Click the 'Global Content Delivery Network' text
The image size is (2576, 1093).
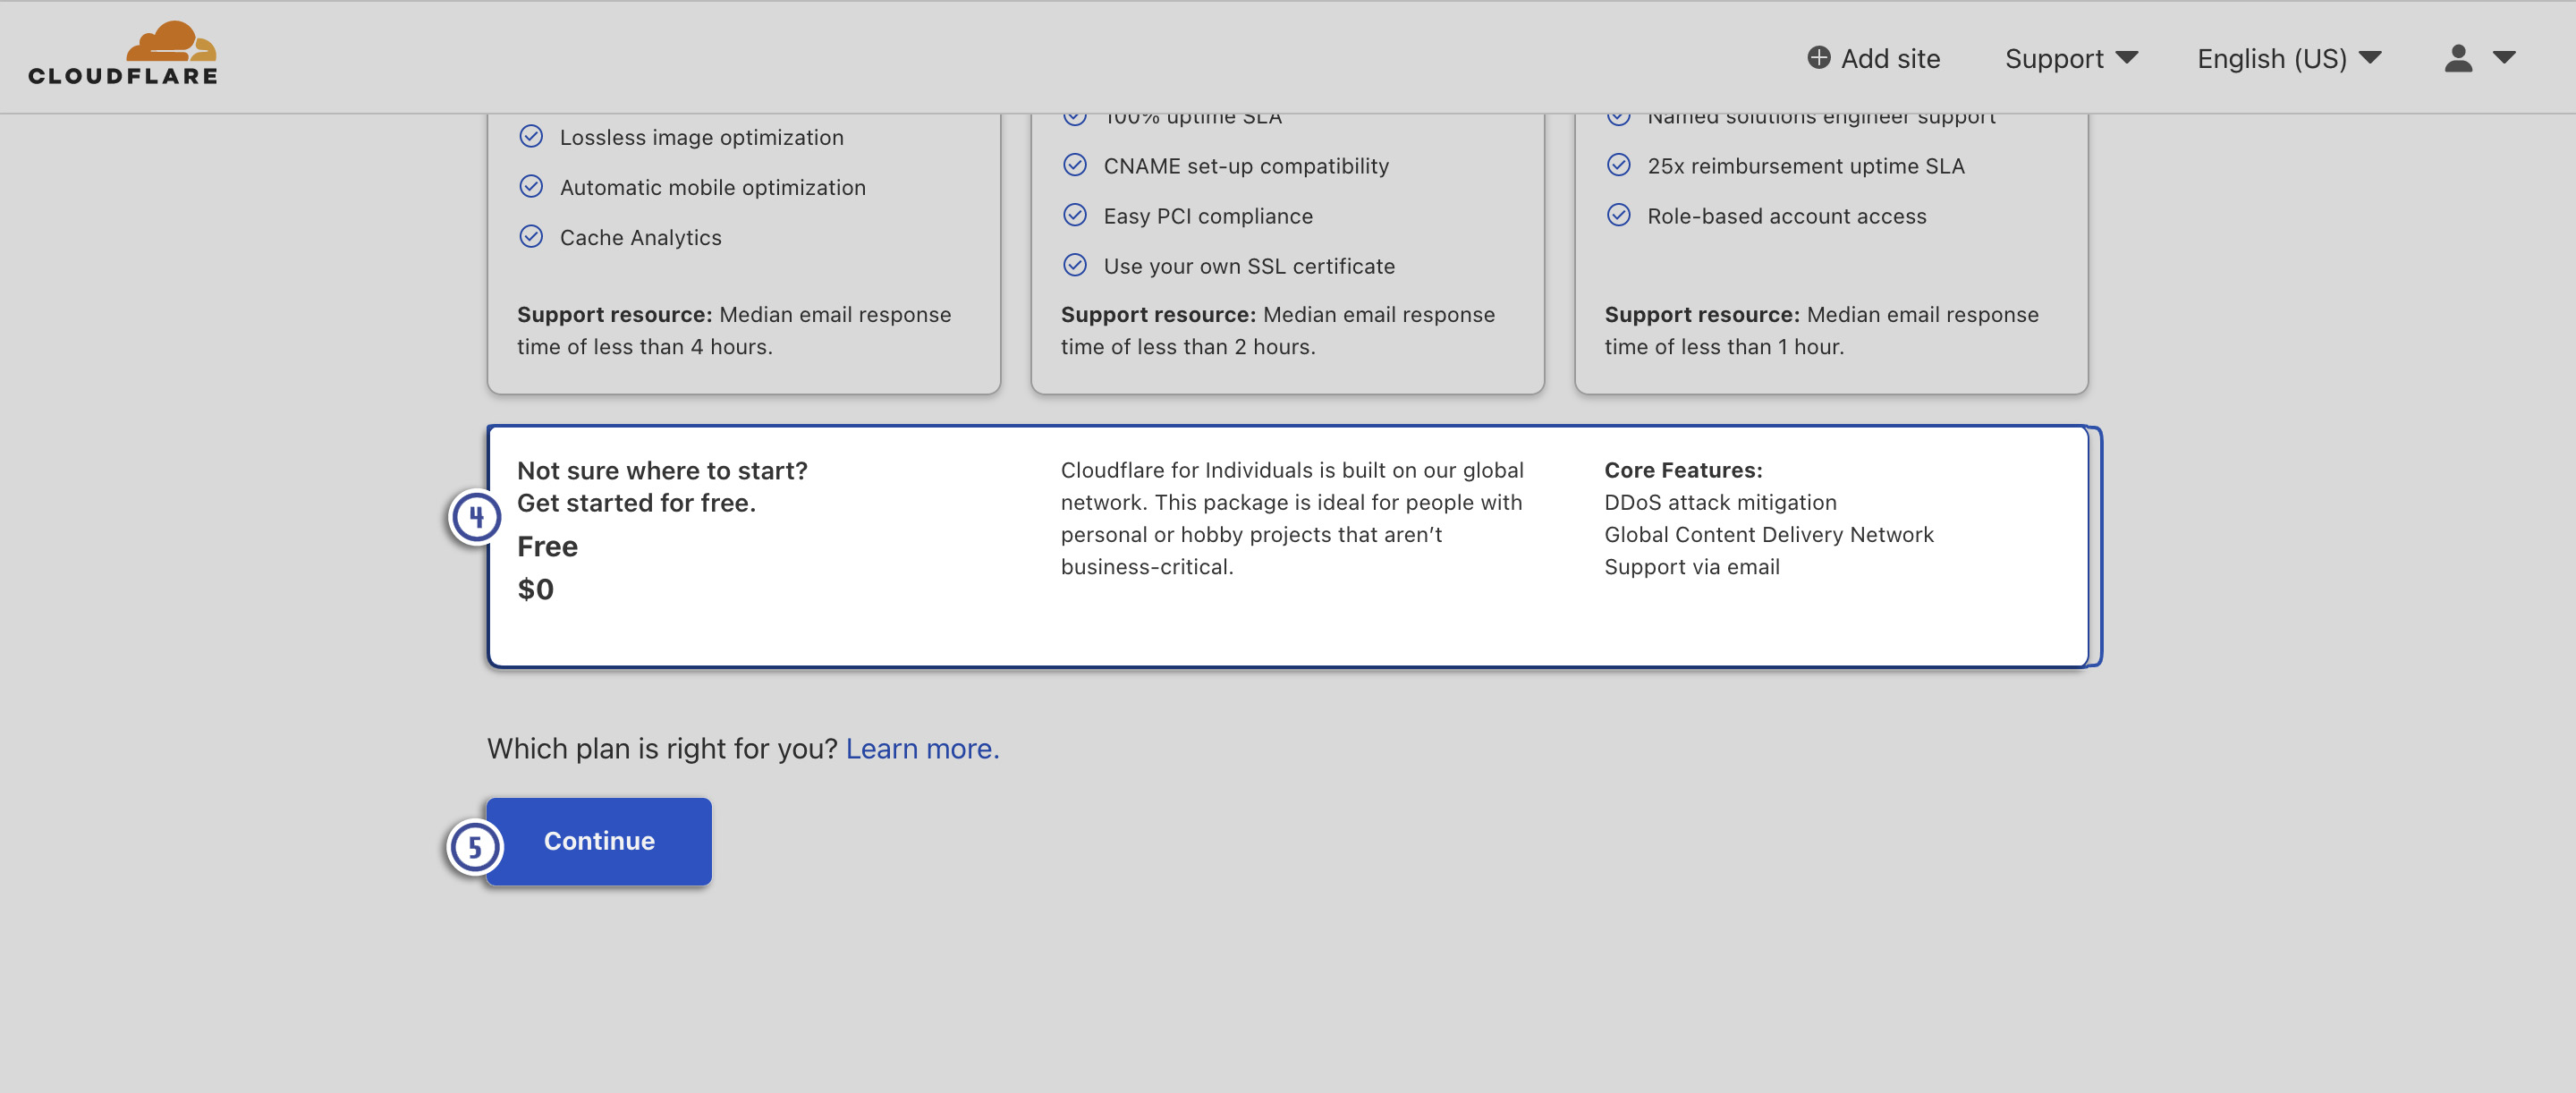[1769, 534]
